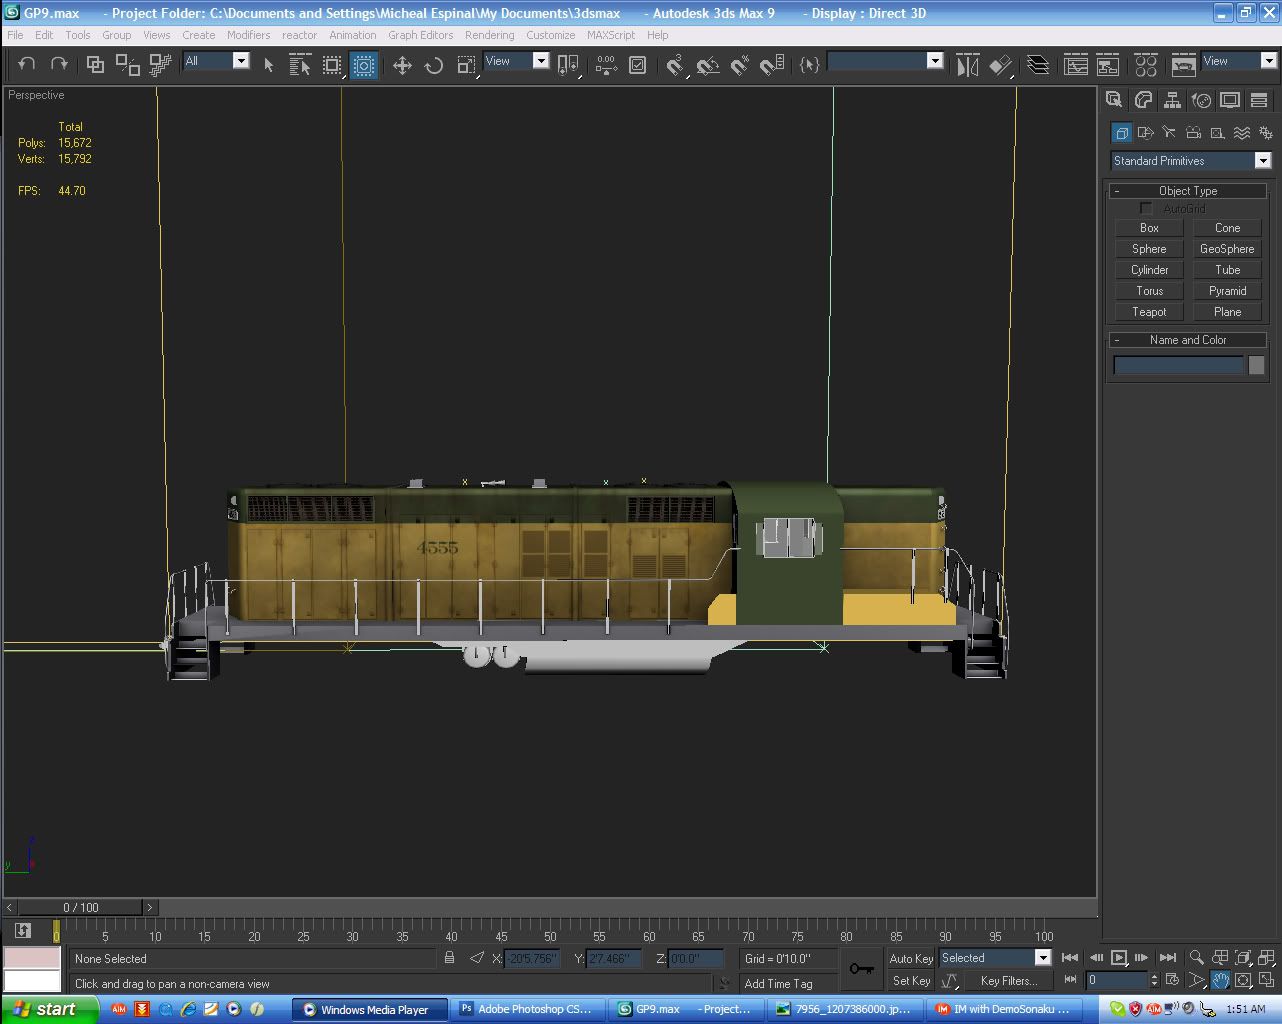
Task: Click the Mirror tool icon
Action: point(968,64)
